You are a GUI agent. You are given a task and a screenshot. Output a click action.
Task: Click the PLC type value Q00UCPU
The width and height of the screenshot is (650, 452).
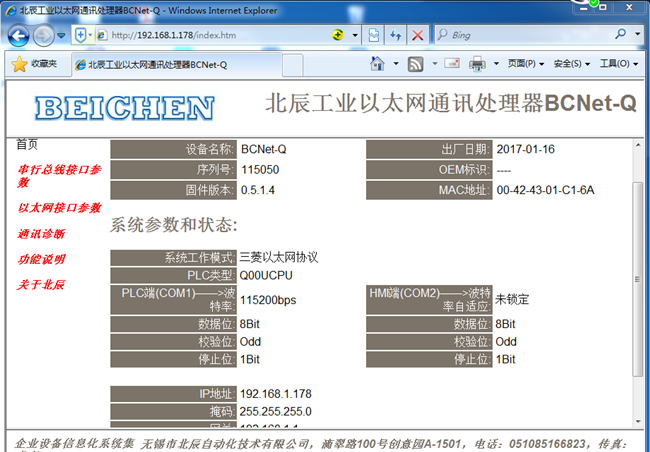pos(266,275)
